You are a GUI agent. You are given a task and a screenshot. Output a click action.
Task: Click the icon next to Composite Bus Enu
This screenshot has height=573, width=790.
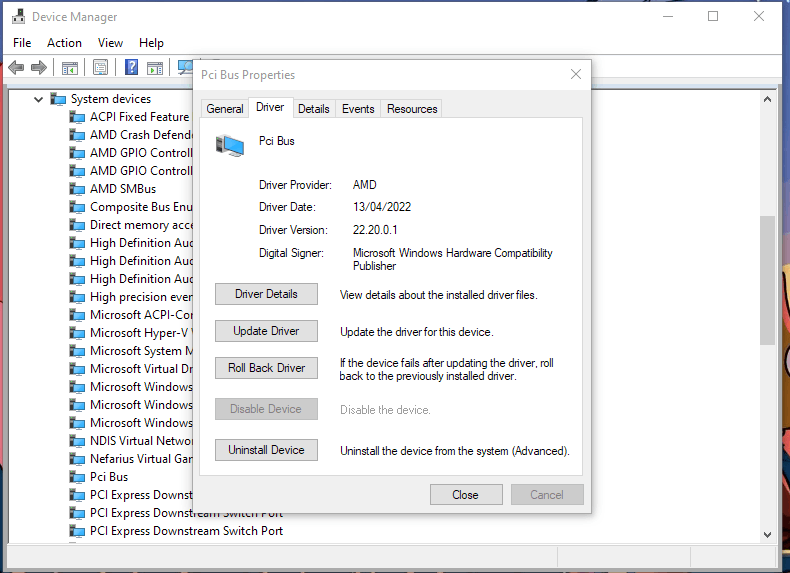point(77,207)
